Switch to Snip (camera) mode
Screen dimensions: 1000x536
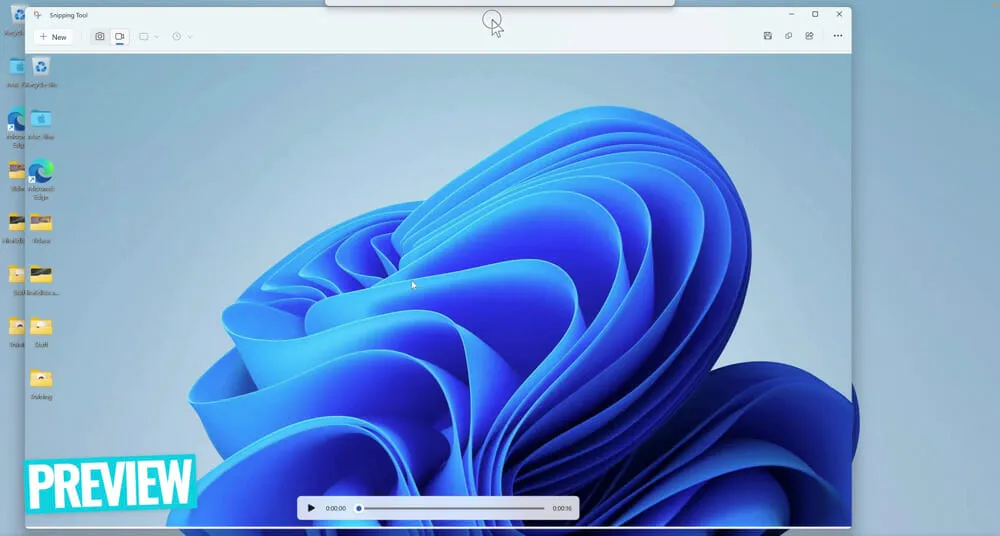click(99, 37)
